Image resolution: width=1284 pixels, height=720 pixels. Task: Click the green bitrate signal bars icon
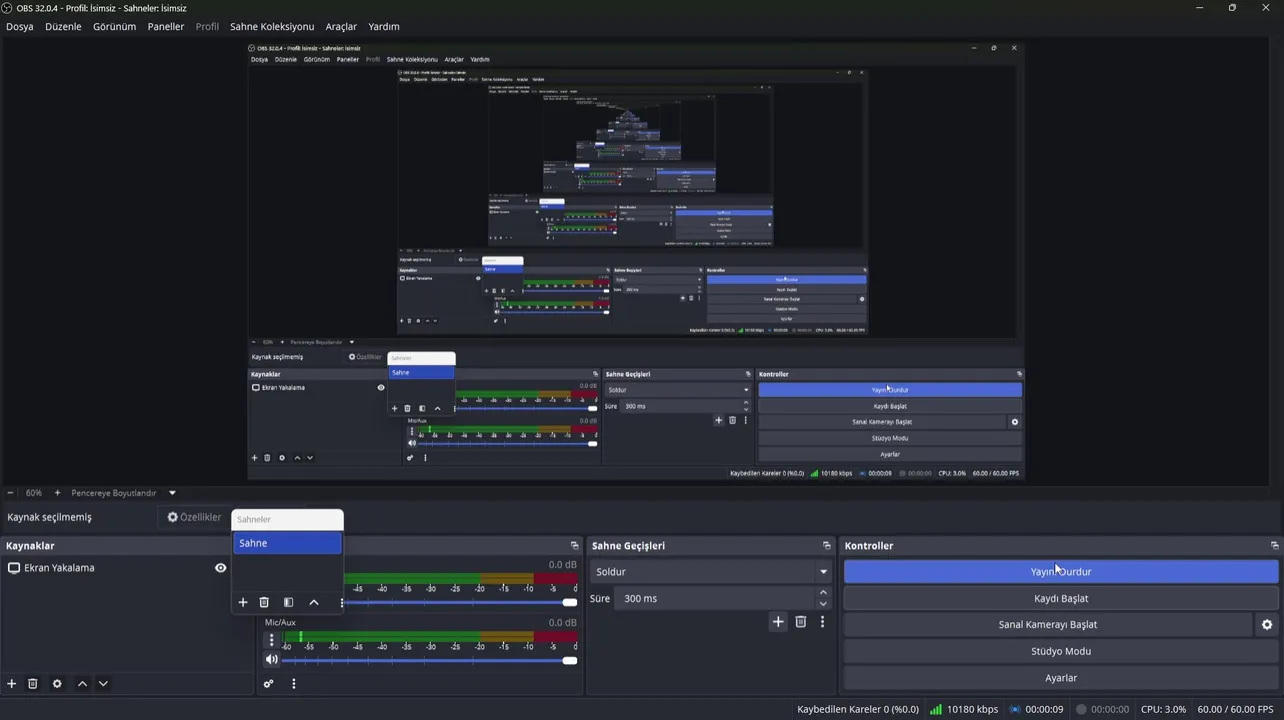tap(935, 709)
